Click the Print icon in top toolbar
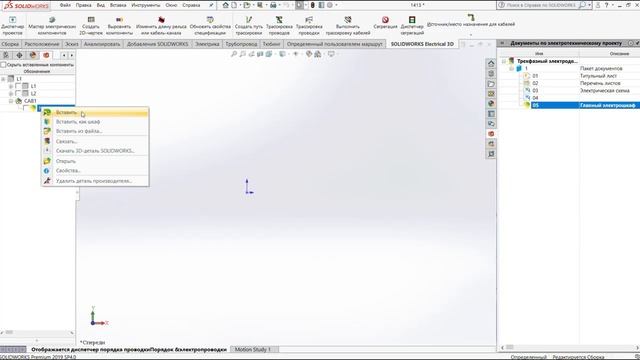 pyautogui.click(x=273, y=5)
